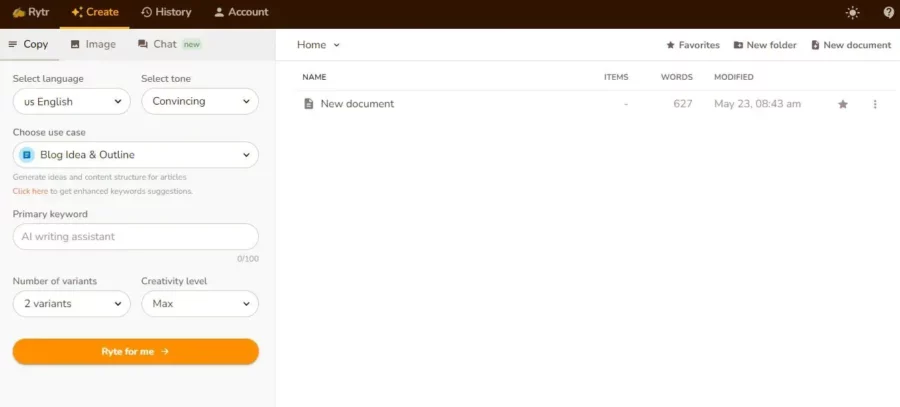Expand the Select language dropdown
The image size is (900, 407).
click(x=71, y=101)
